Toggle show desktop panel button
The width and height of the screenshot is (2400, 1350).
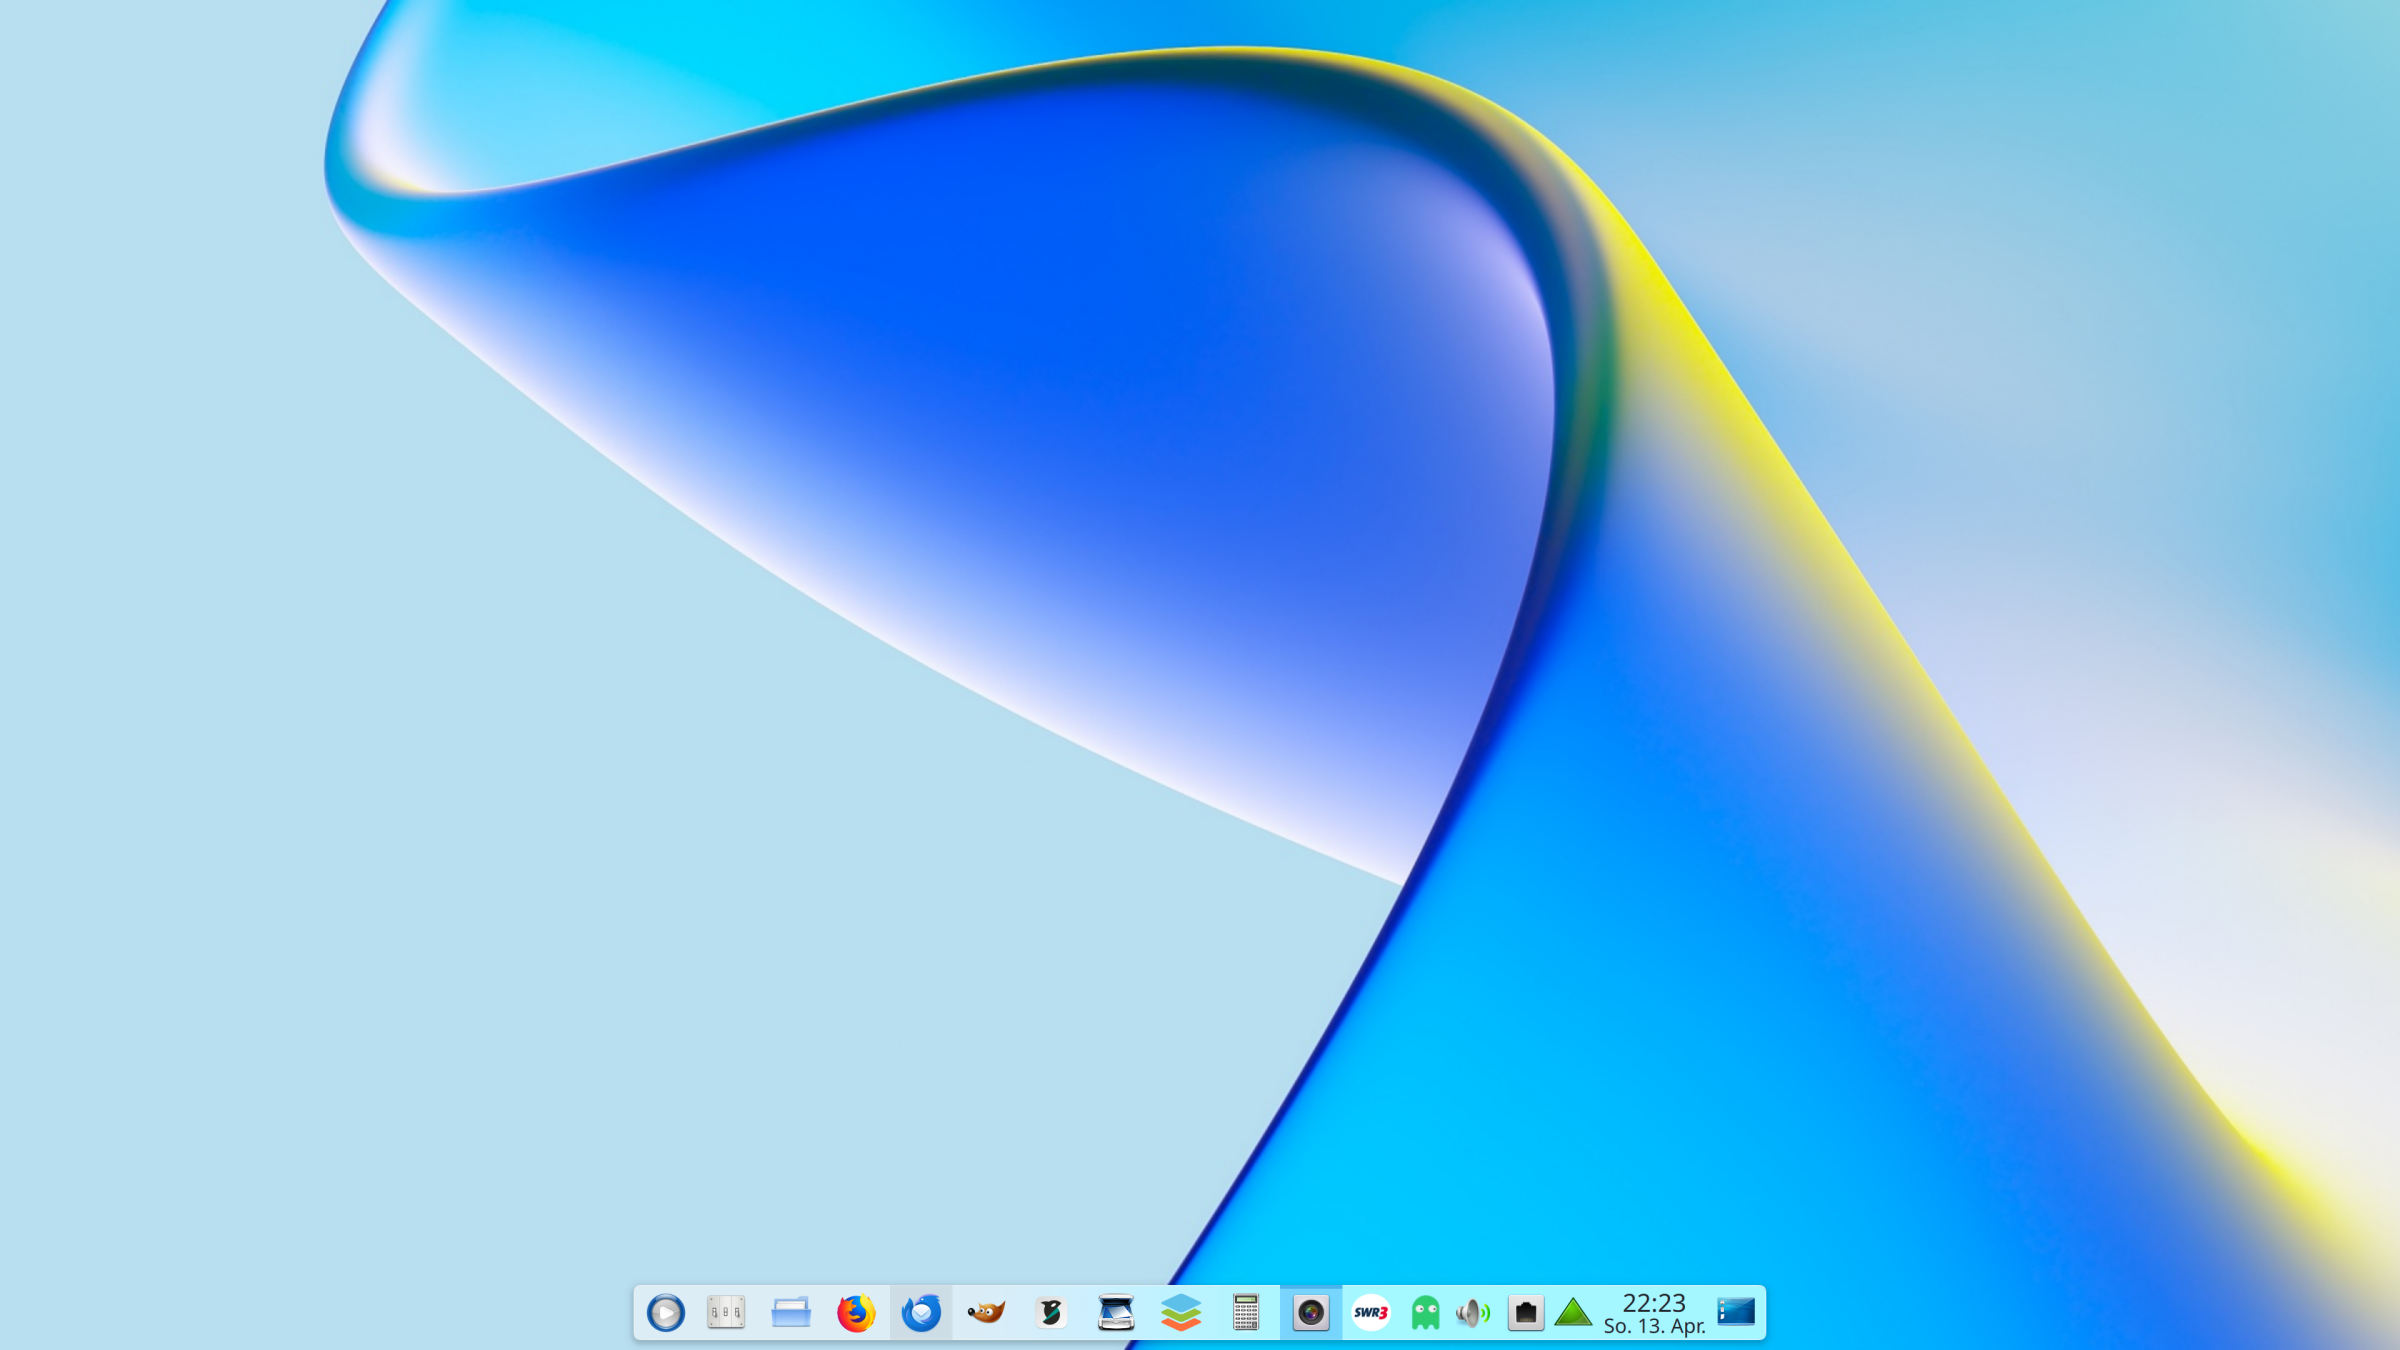click(1736, 1312)
